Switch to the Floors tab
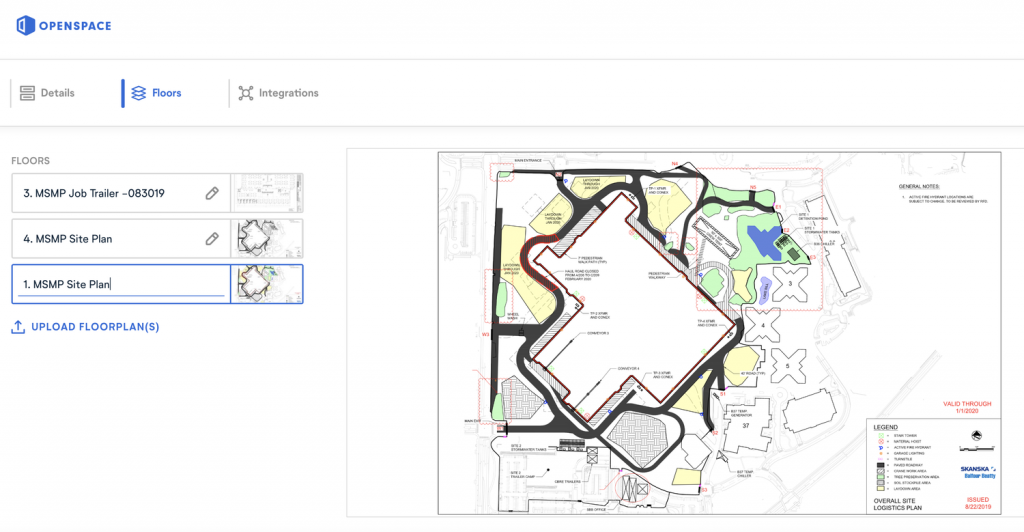1024x532 pixels. [x=166, y=93]
